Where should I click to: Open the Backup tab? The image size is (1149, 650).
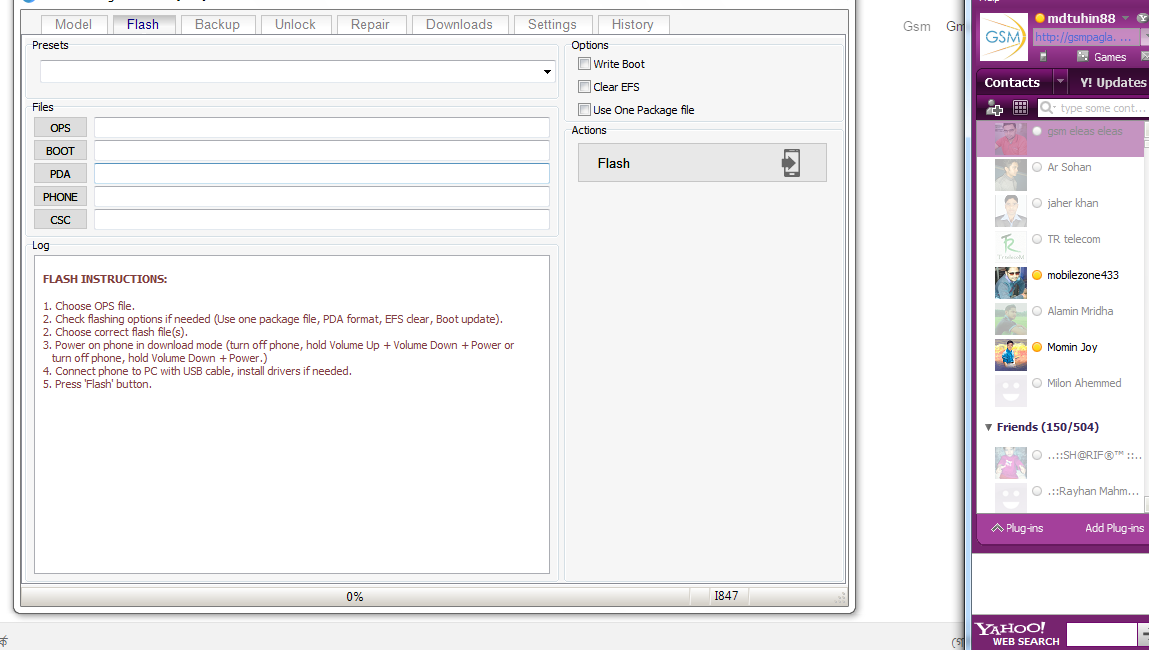pos(217,24)
